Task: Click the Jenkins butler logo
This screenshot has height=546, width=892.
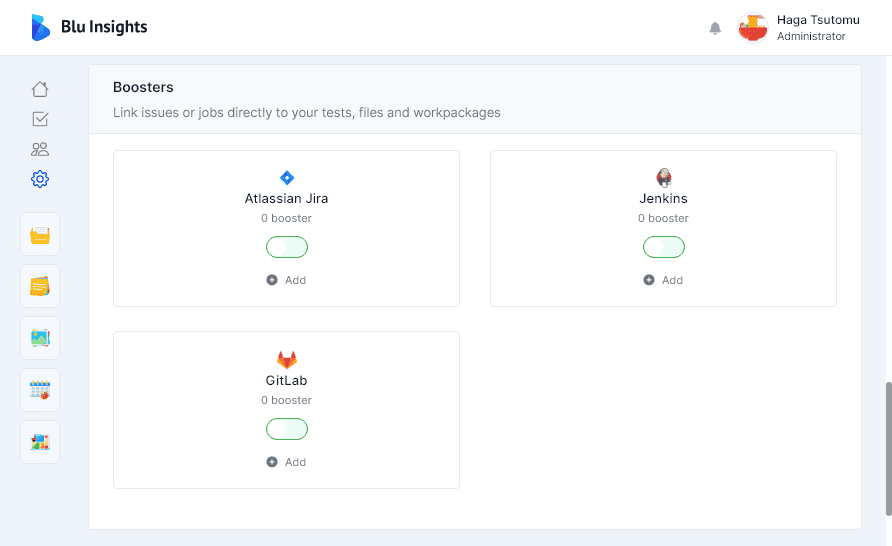Action: pyautogui.click(x=663, y=177)
